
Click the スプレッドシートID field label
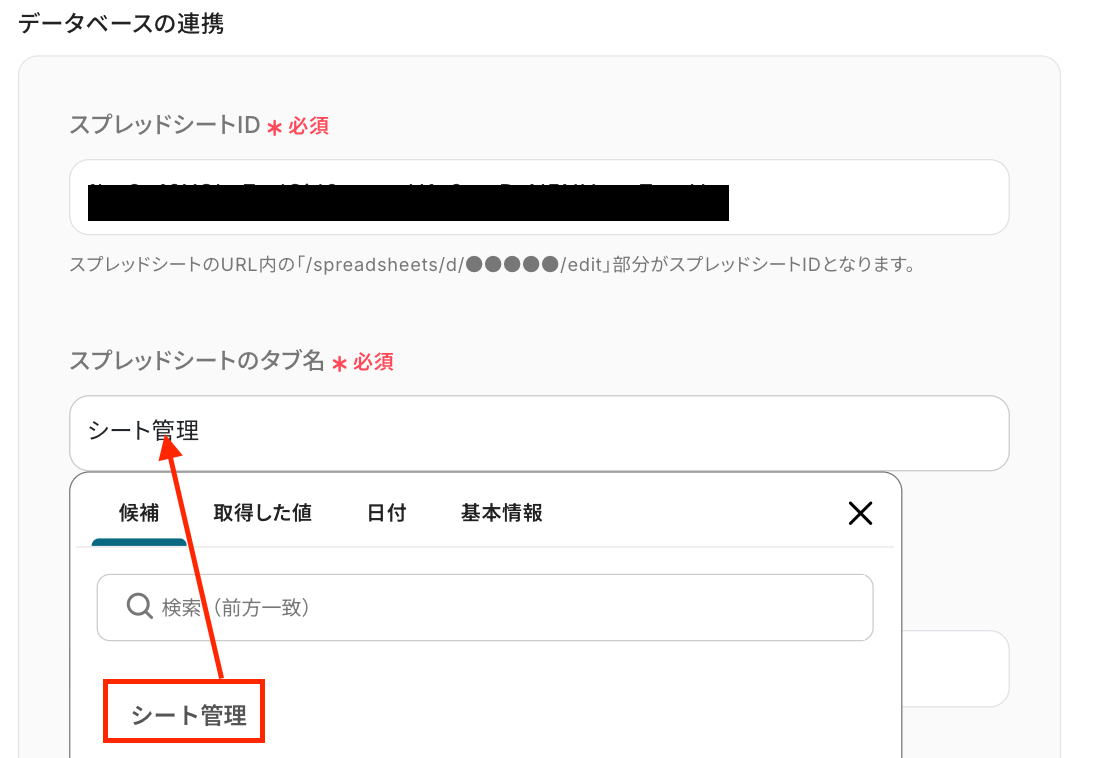click(x=165, y=125)
